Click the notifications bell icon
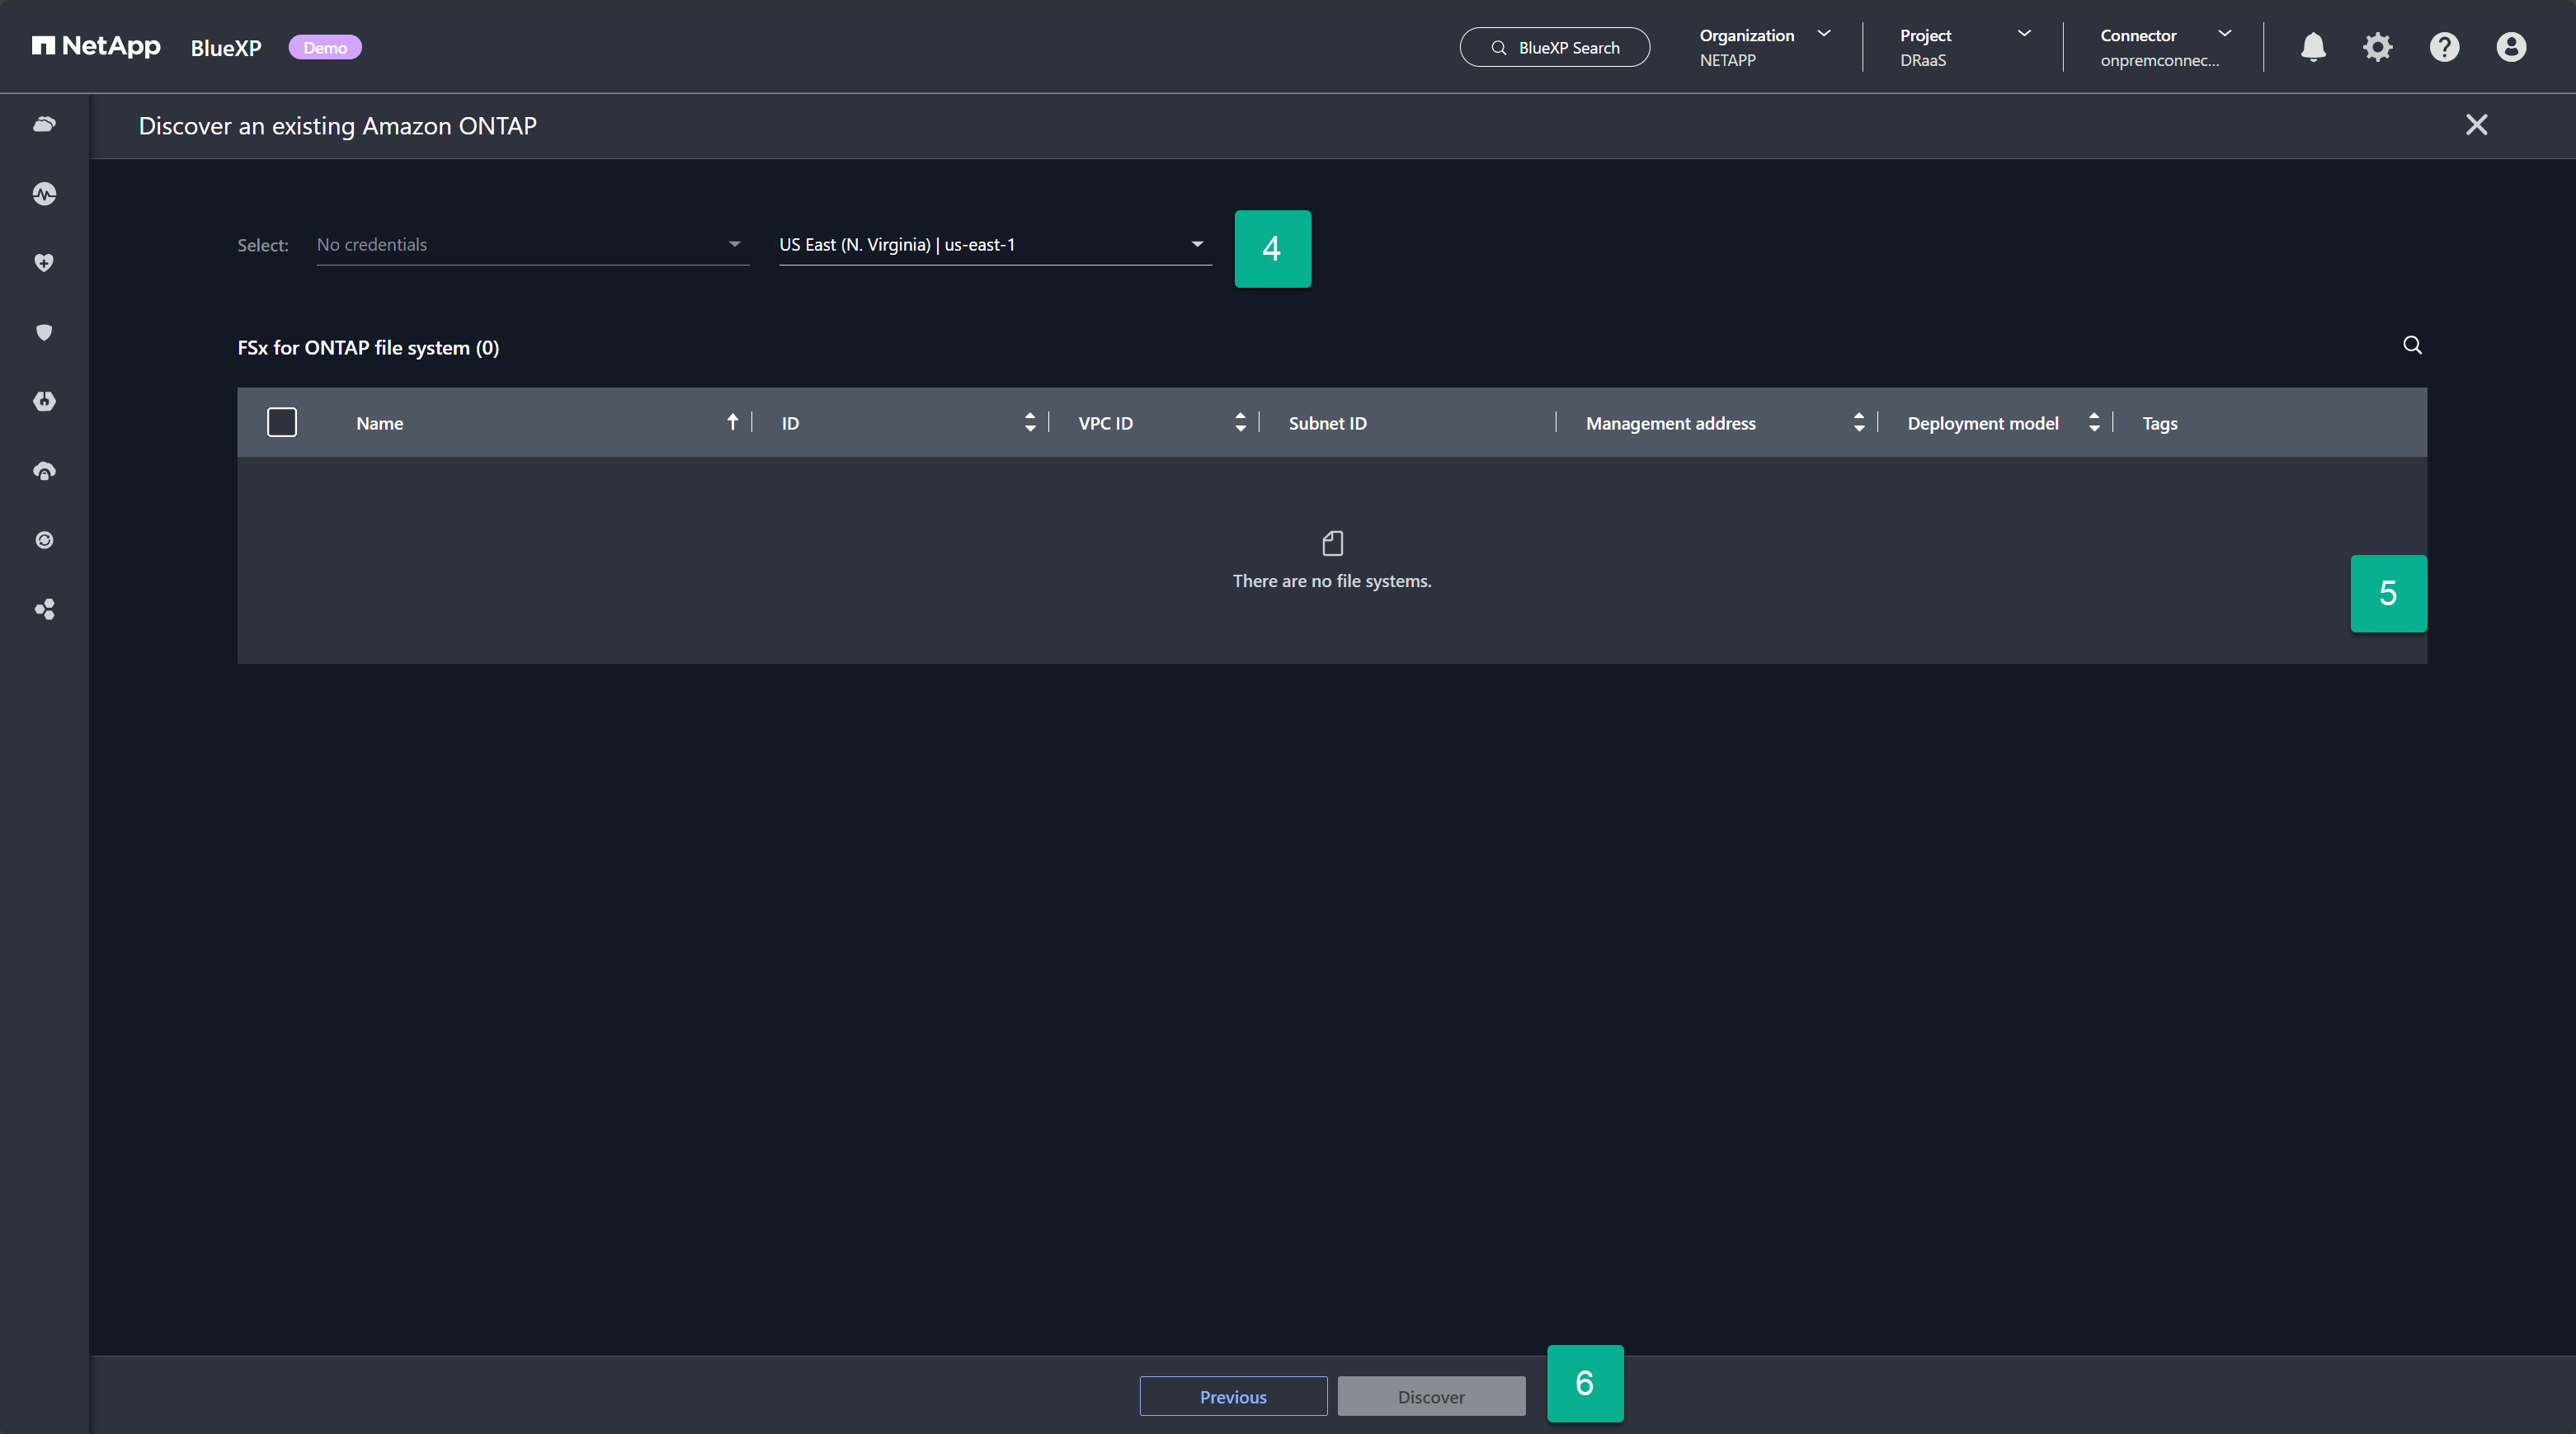Image resolution: width=2576 pixels, height=1434 pixels. (x=2312, y=47)
